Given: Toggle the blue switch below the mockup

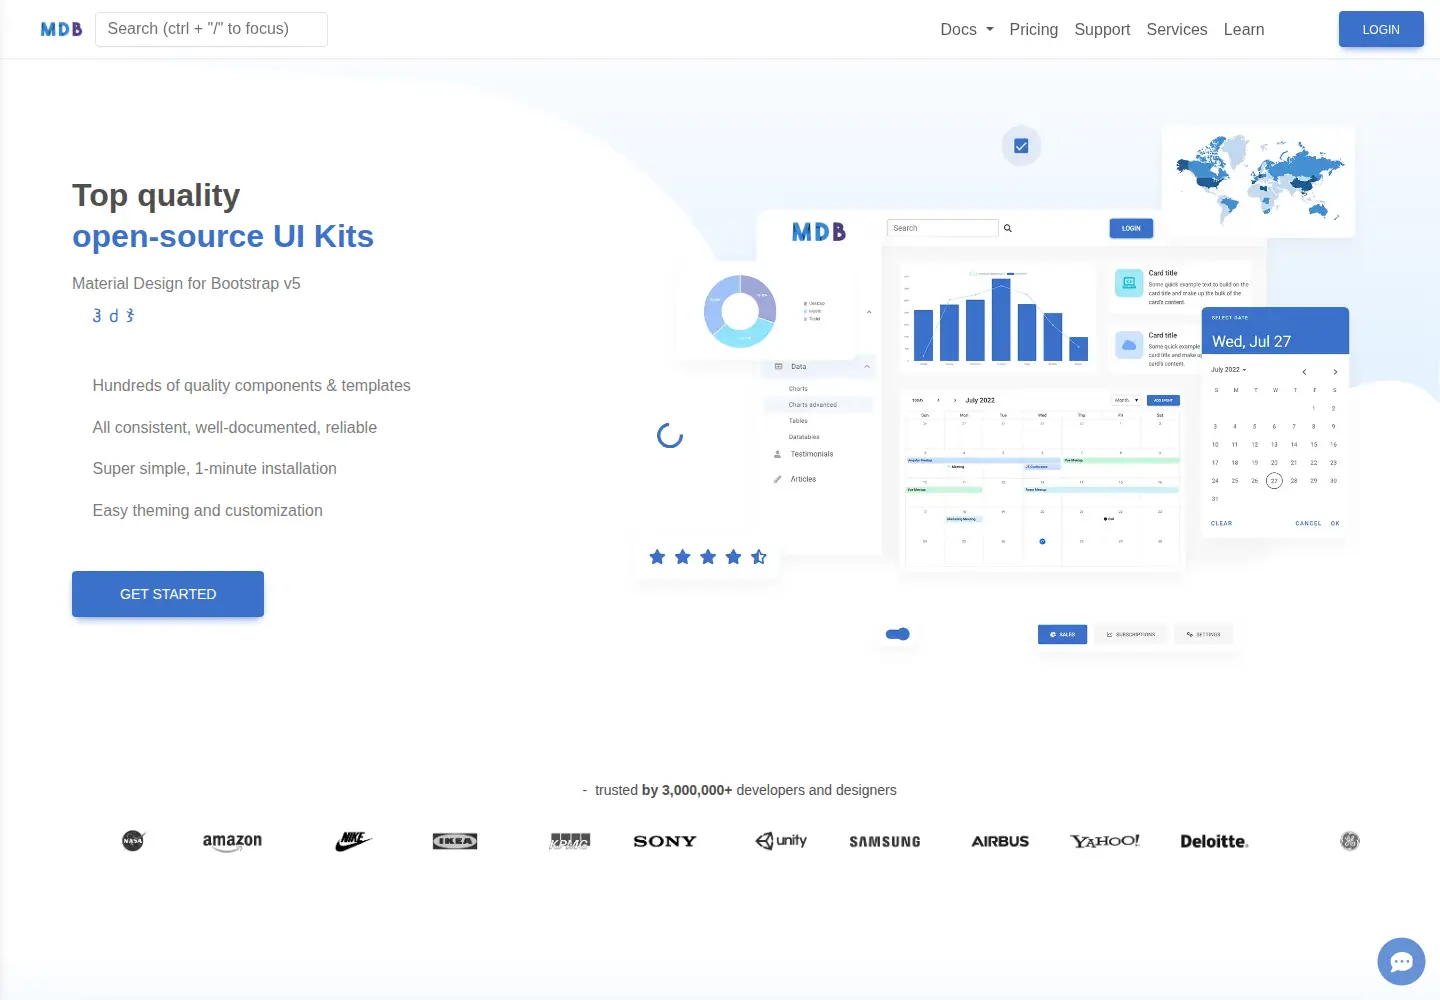Looking at the screenshot, I should pyautogui.click(x=898, y=634).
